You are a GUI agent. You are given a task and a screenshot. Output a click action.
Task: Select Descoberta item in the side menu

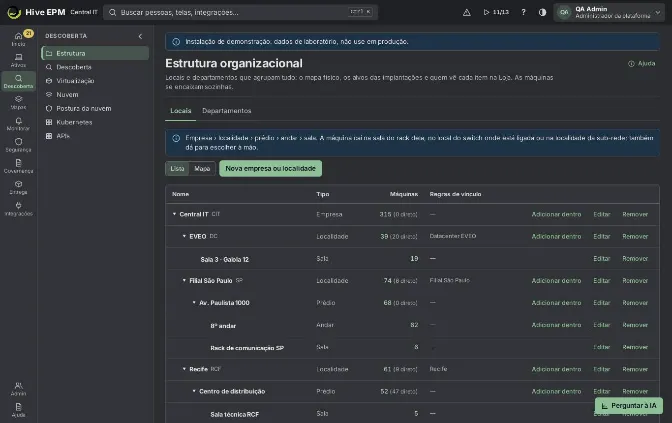(x=95, y=67)
